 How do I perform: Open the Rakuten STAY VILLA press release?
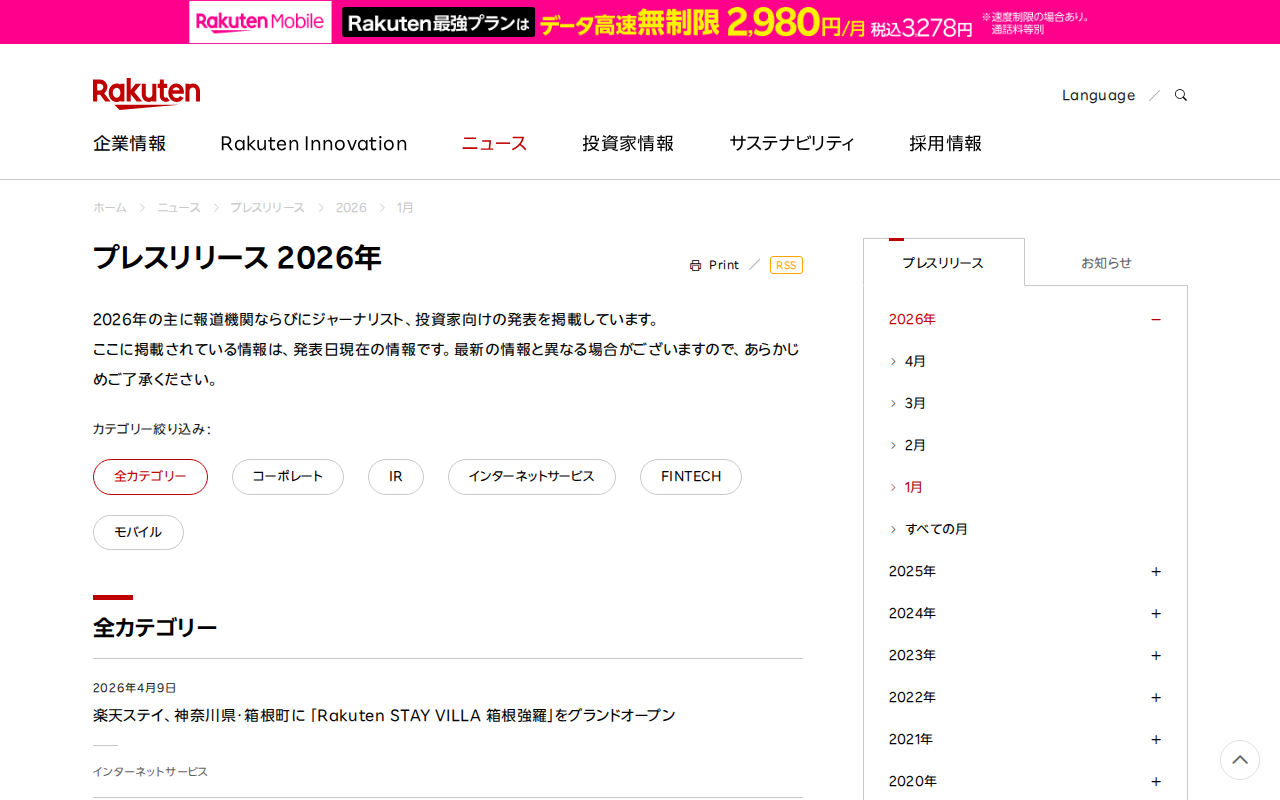384,715
